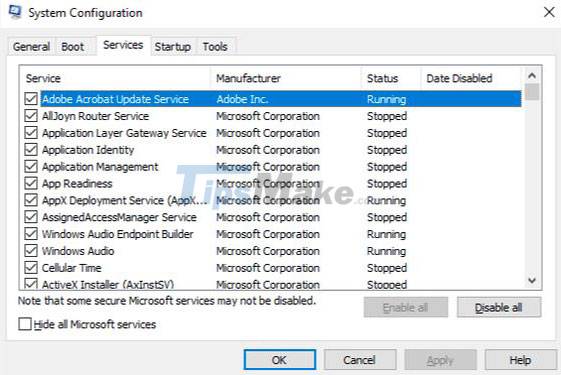Click the Disable all button

(499, 307)
